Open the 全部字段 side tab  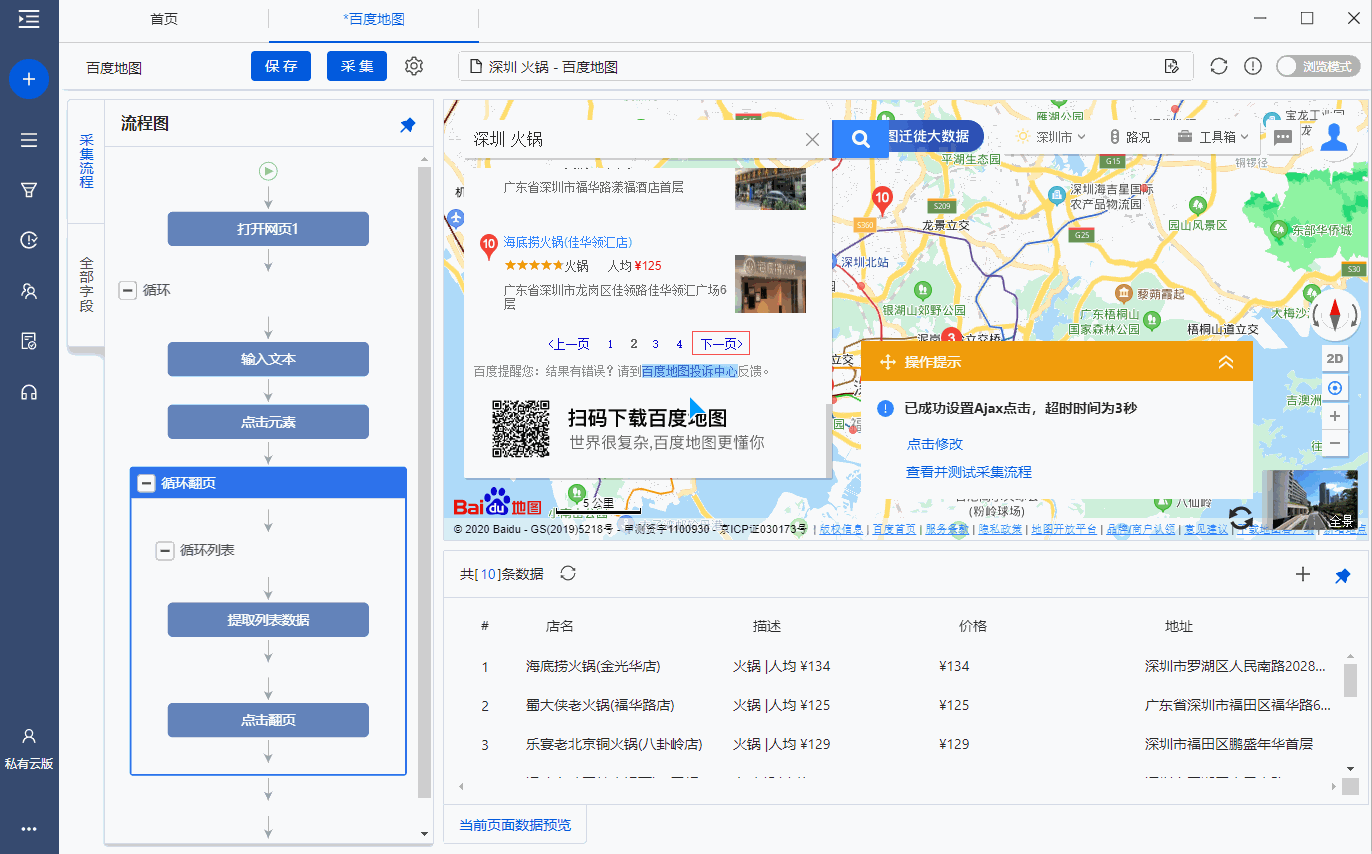[86, 285]
